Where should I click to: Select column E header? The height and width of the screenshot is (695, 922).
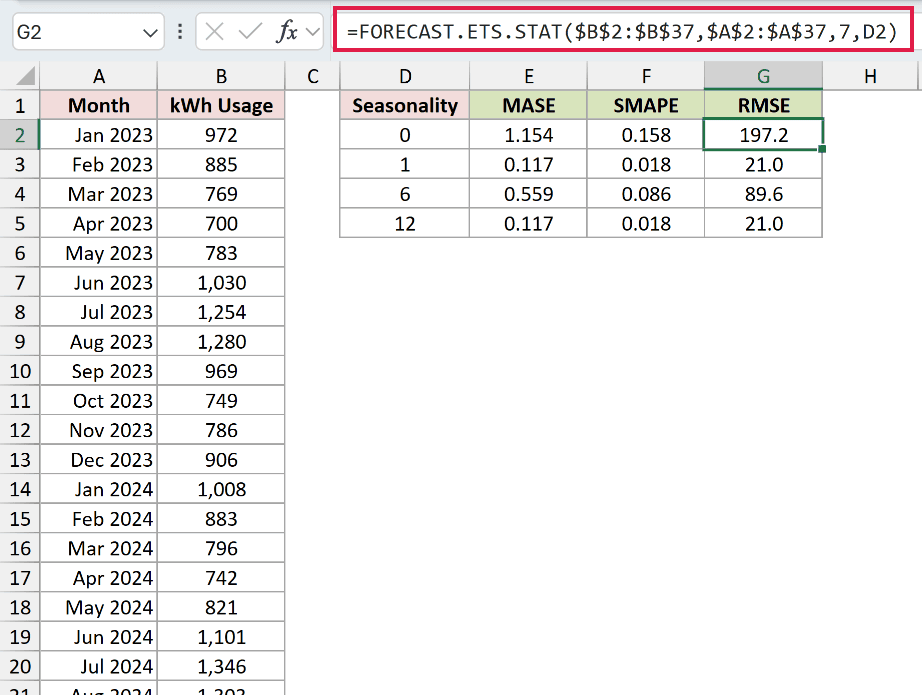coord(529,76)
